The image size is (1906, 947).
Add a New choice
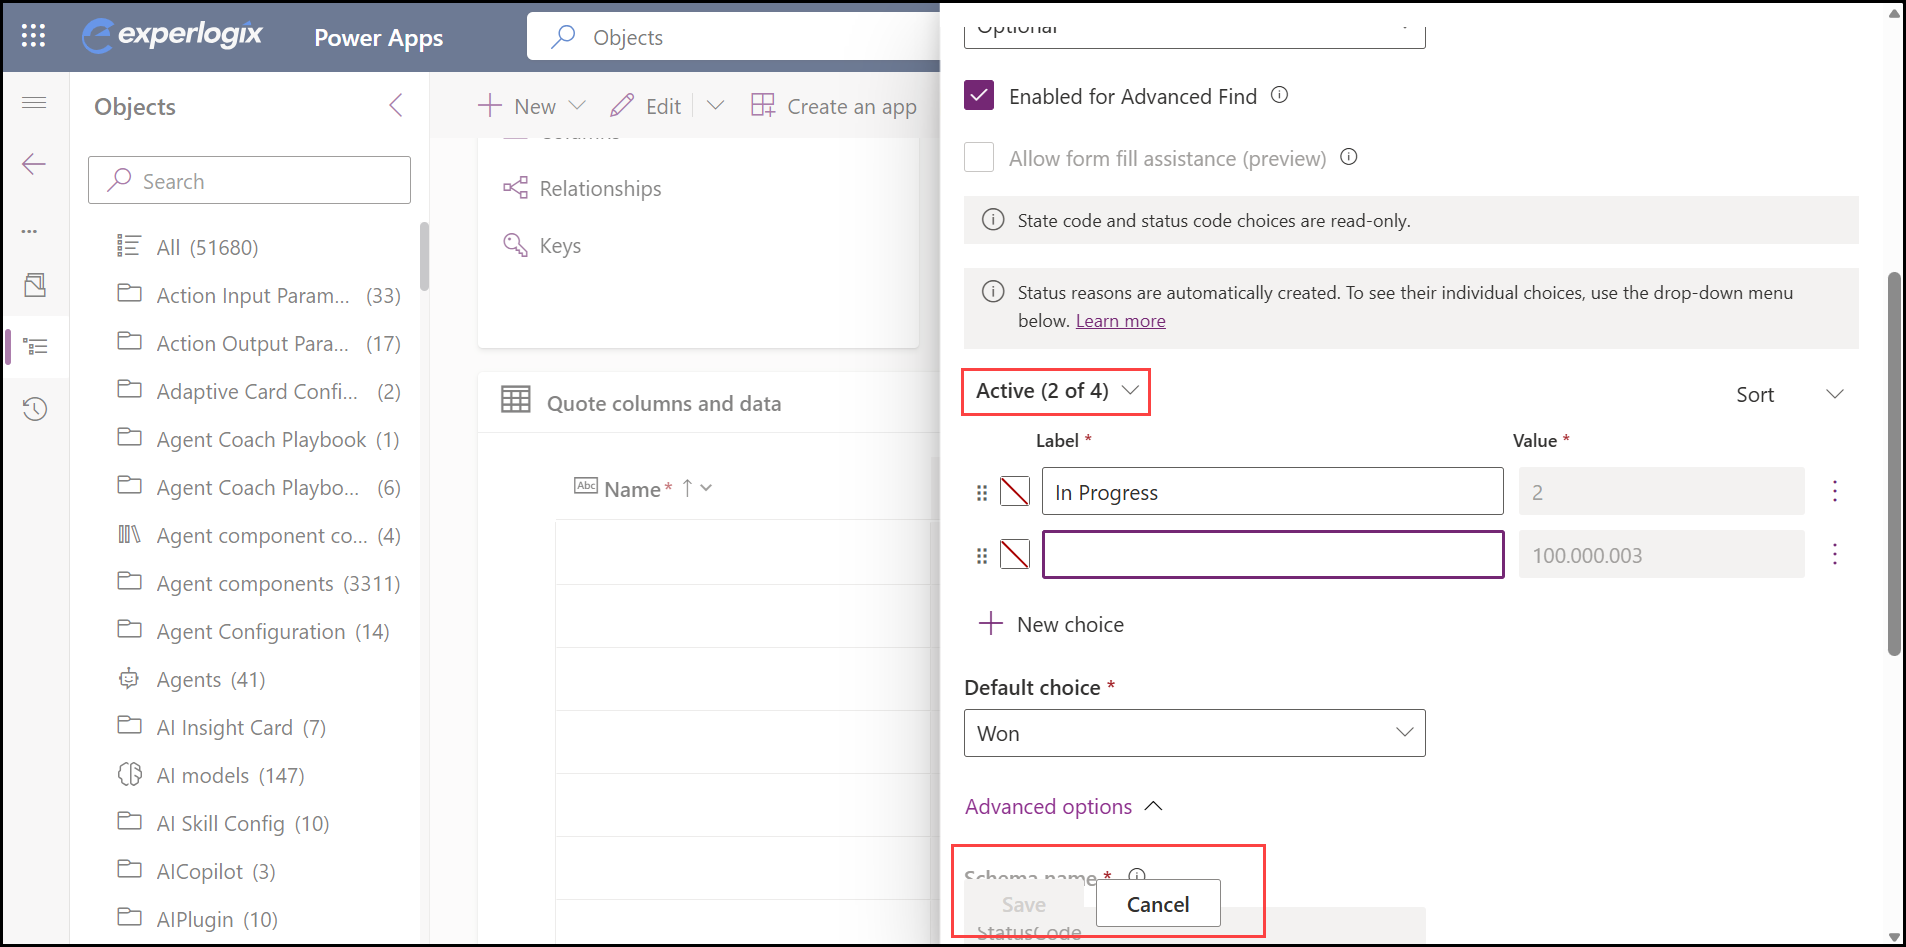pyautogui.click(x=1051, y=624)
